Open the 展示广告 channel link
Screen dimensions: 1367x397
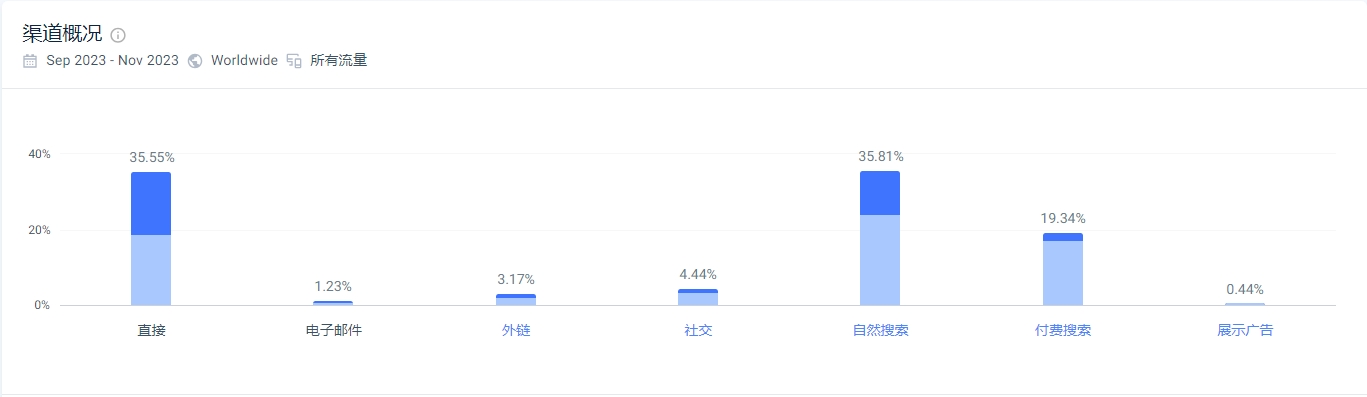pyautogui.click(x=1245, y=330)
